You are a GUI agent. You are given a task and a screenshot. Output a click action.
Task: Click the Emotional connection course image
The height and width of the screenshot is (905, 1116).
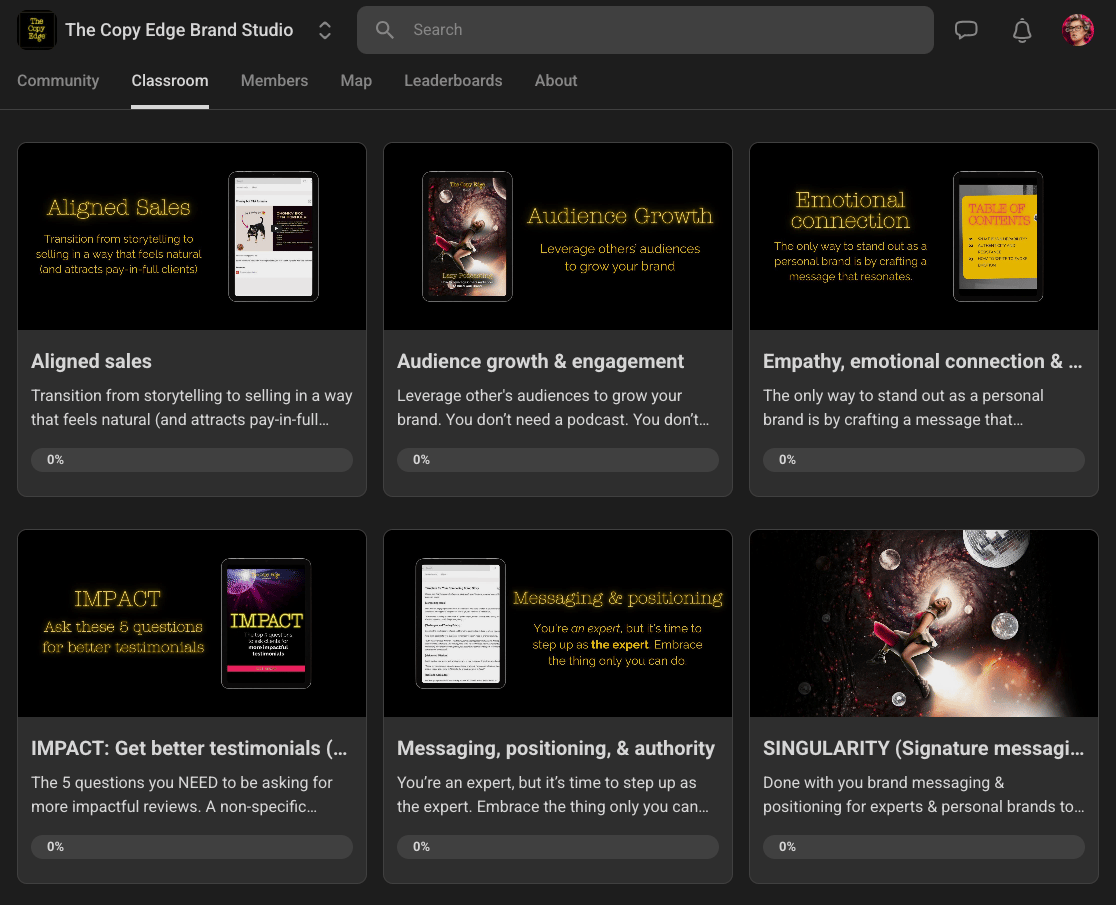tap(924, 237)
